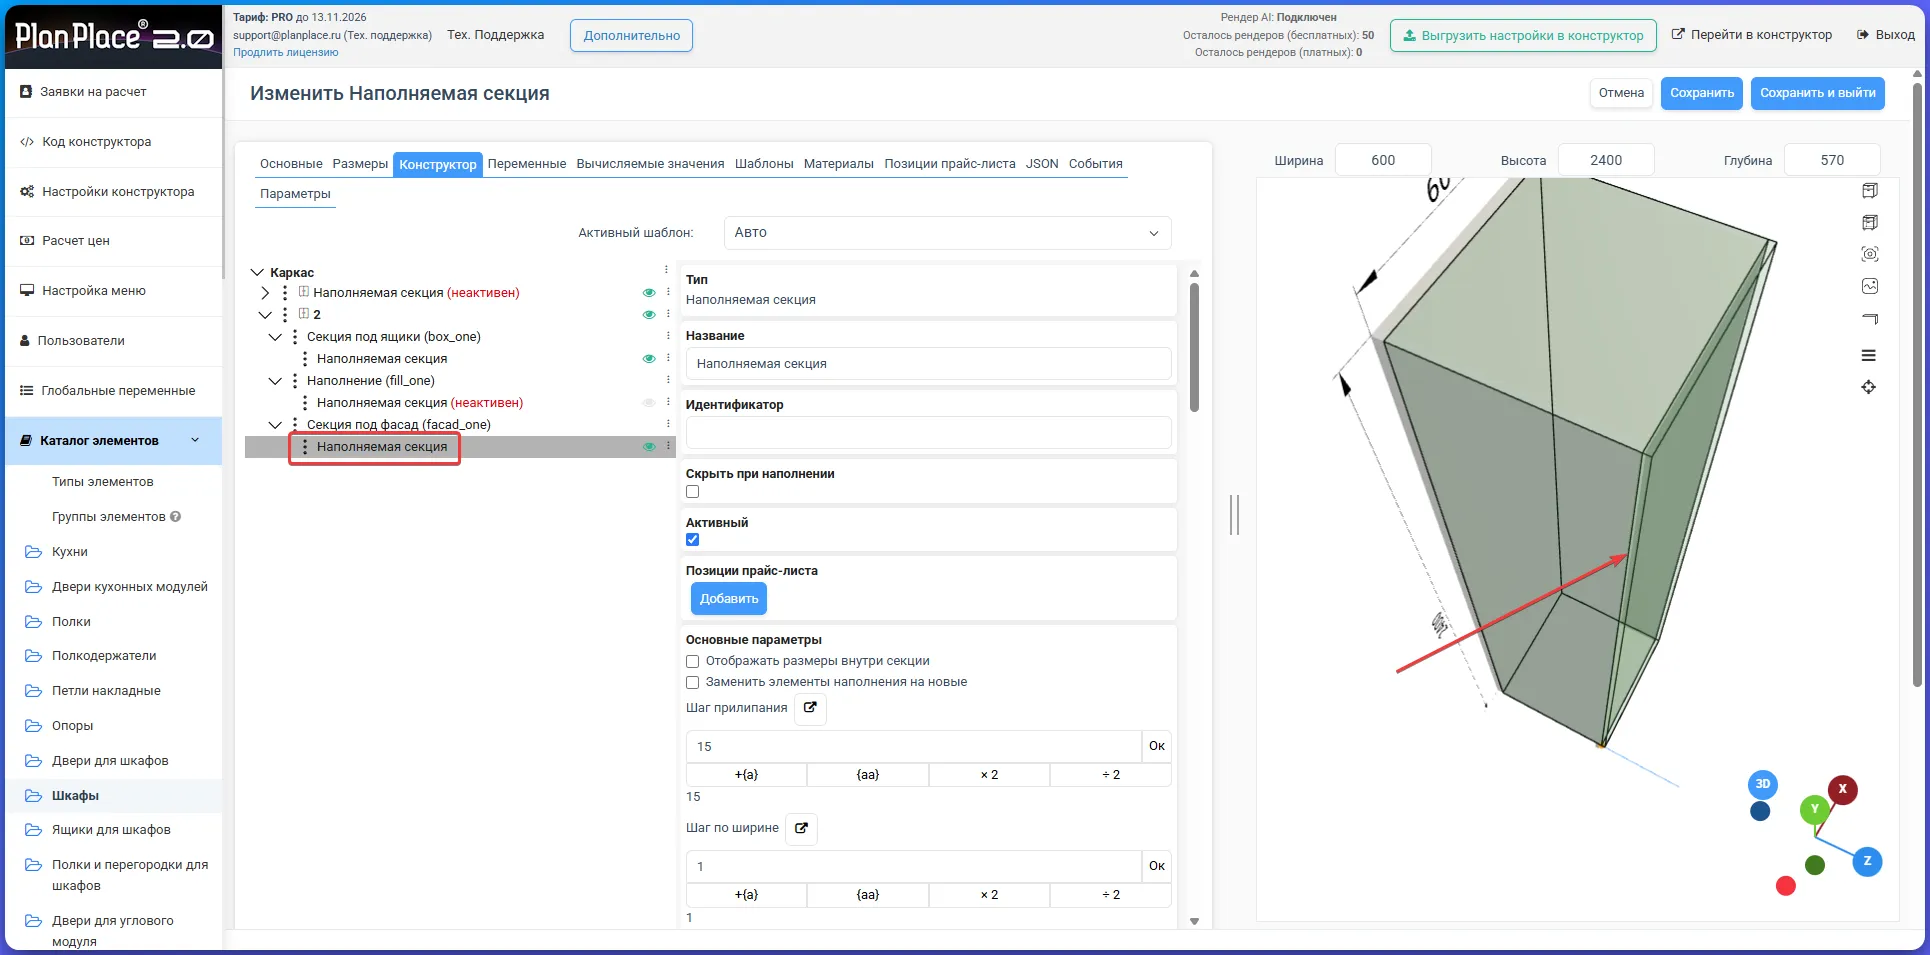Click the screenshot camera icon in viewport toolbar
Viewport: 1930px width, 955px height.
(x=1869, y=254)
